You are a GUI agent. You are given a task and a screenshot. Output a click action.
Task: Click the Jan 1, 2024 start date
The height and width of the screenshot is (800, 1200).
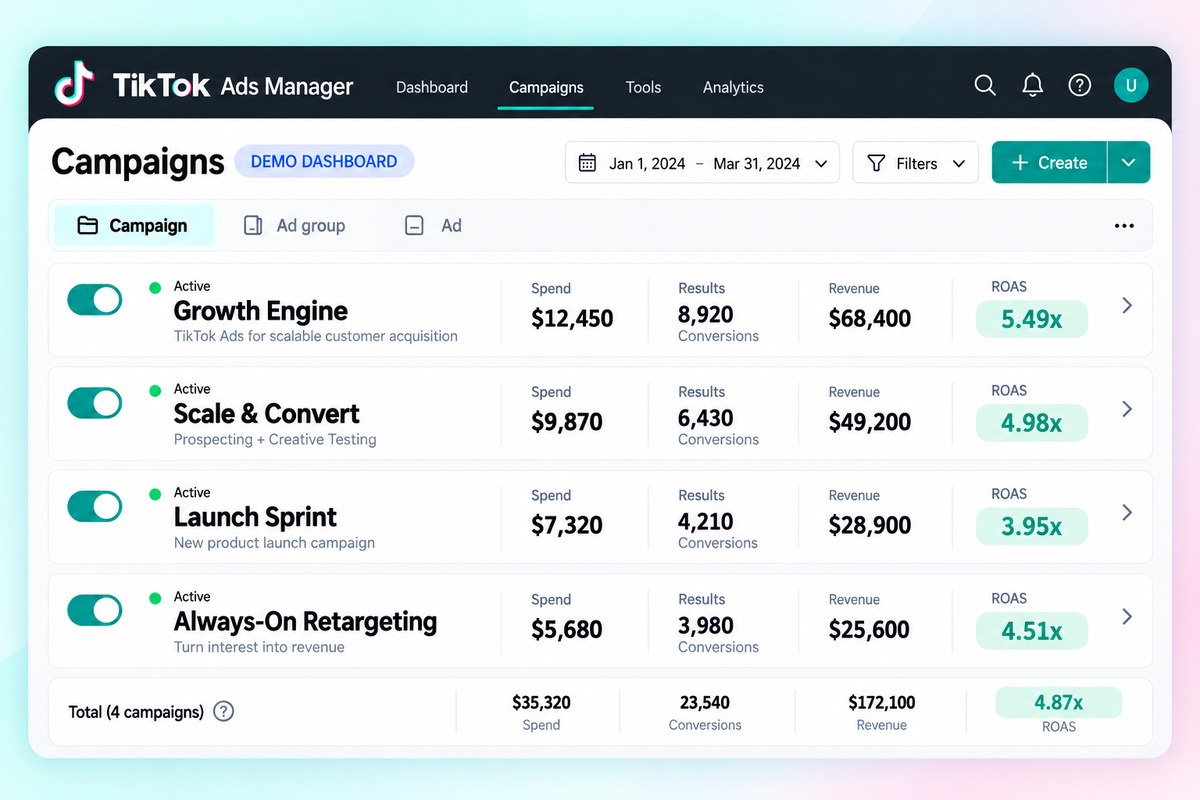(647, 163)
